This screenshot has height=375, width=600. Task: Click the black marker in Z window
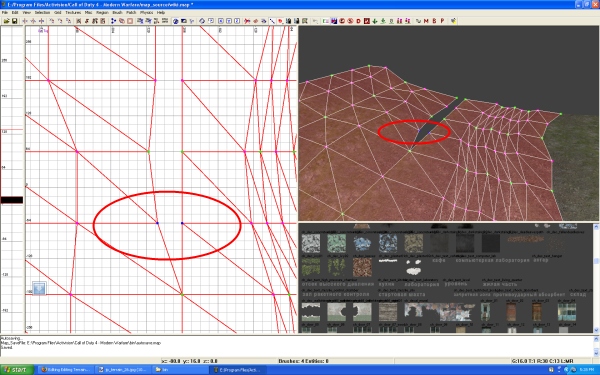tap(11, 200)
